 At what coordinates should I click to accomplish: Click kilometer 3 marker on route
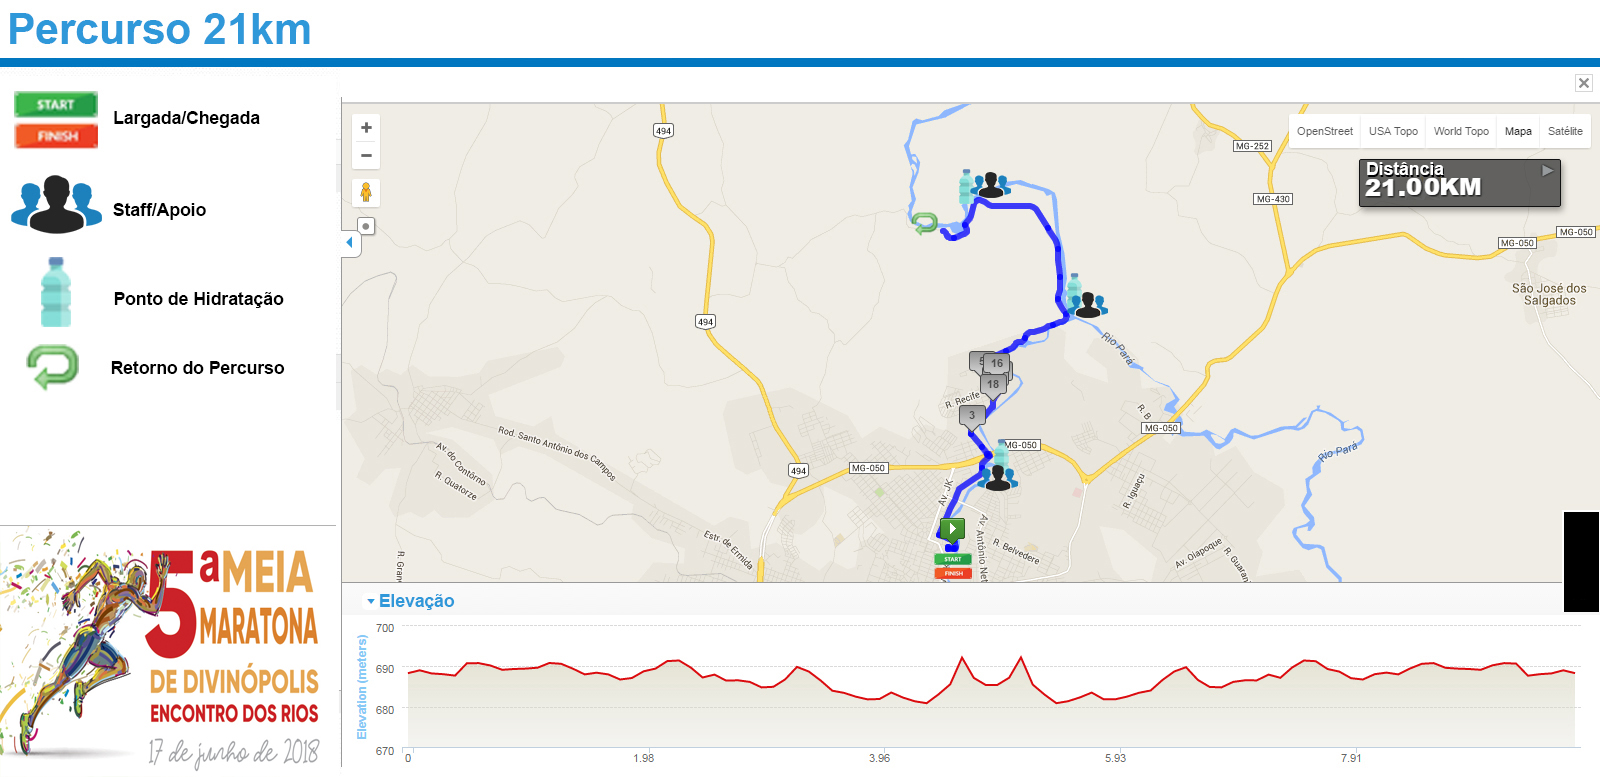(x=972, y=416)
